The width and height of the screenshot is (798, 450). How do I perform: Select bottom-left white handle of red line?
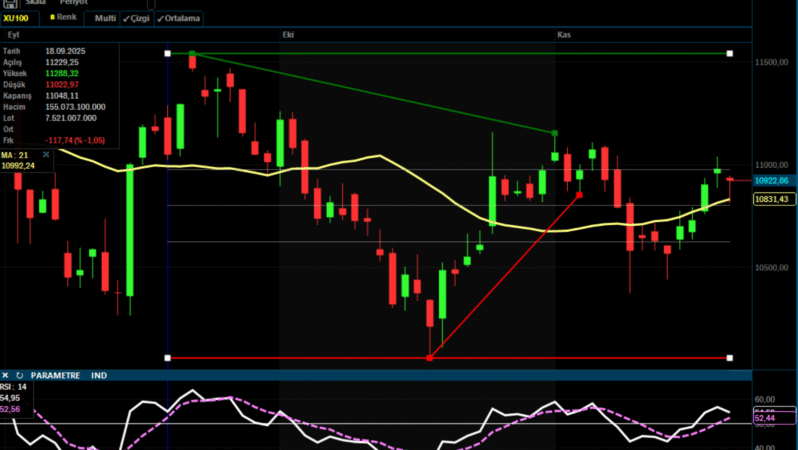tap(167, 357)
